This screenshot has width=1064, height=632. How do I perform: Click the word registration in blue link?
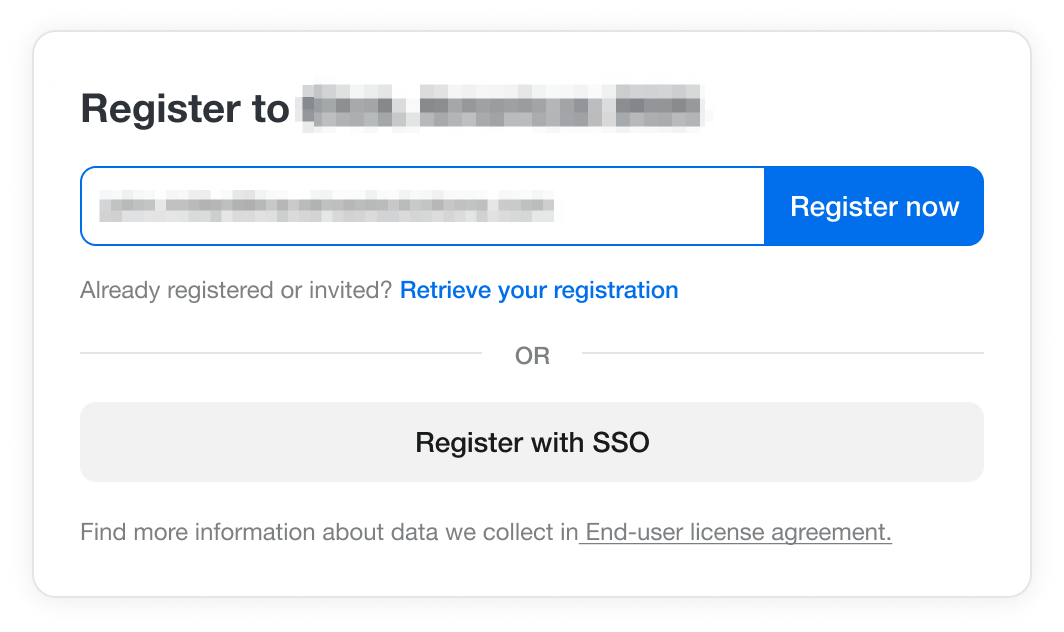616,291
